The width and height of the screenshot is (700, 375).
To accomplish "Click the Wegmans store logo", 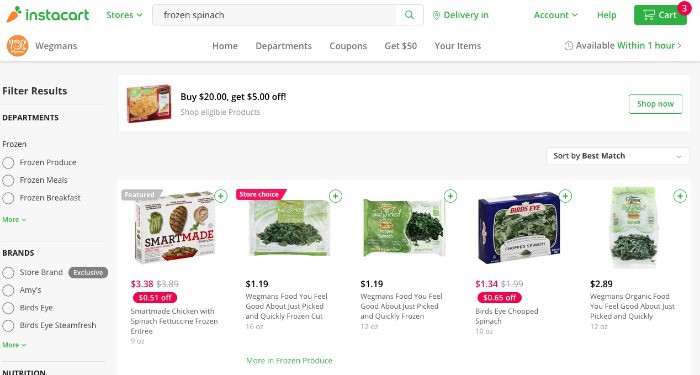I will (x=17, y=46).
